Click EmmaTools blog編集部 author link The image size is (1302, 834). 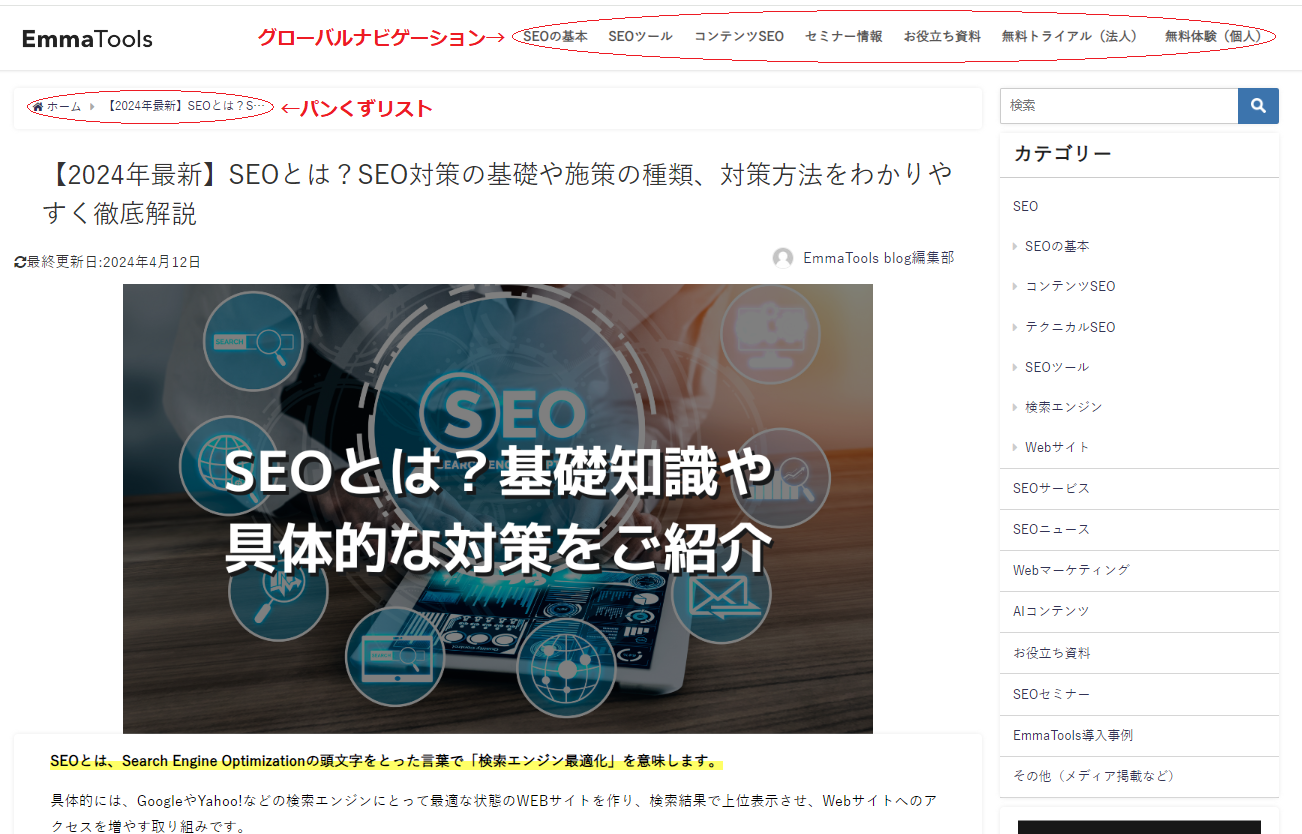[x=878, y=258]
